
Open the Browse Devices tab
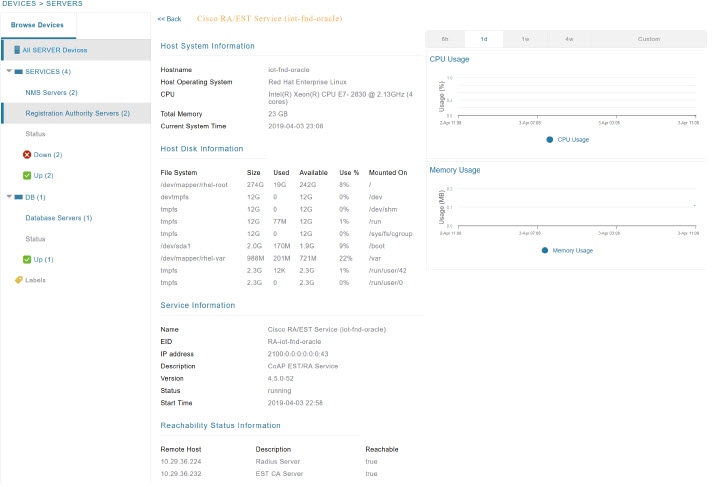(x=38, y=25)
